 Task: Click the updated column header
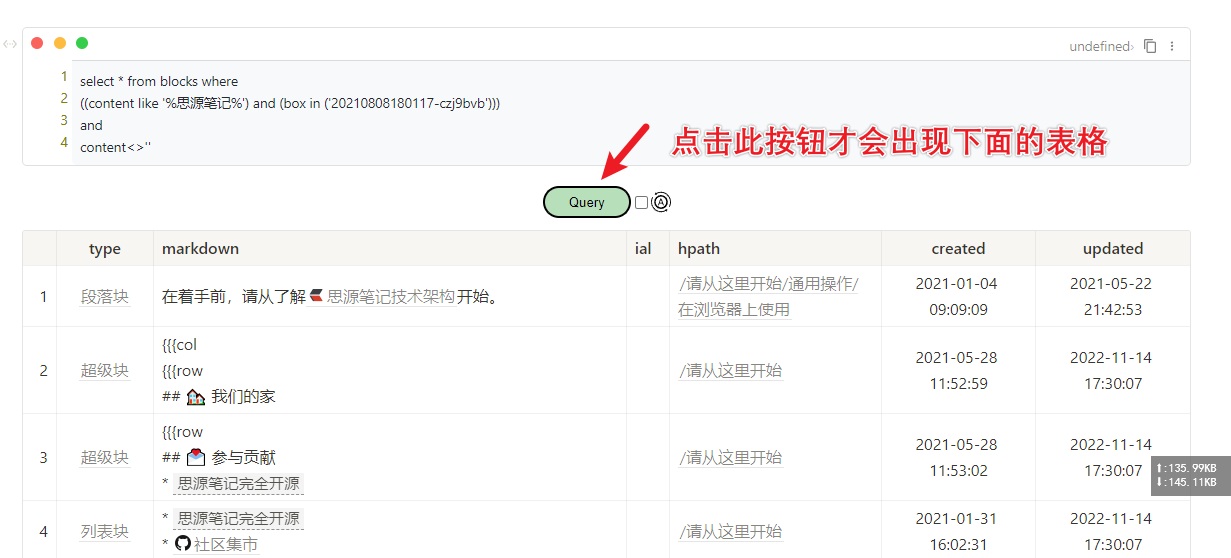[x=1112, y=249]
